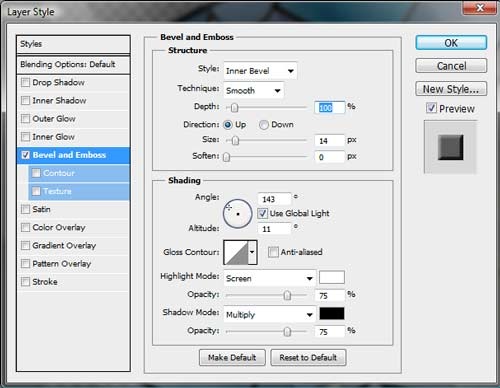Screen dimensions: 500x388
Task: Enable the Drop Shadow checkbox
Action: 25,82
